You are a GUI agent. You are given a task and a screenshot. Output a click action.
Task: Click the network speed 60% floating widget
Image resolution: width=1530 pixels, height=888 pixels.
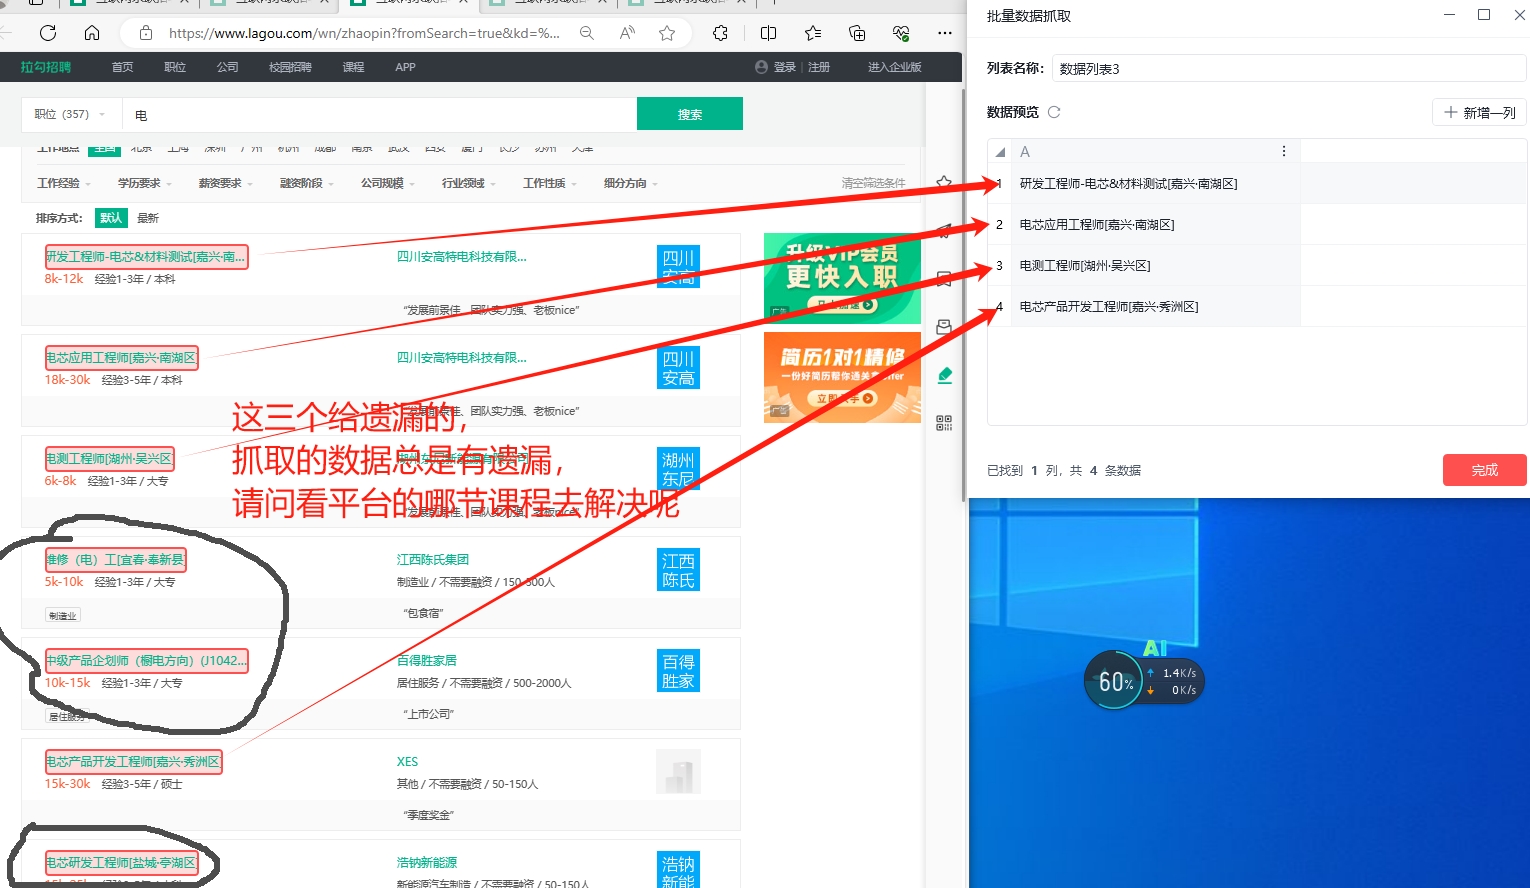tap(1143, 681)
